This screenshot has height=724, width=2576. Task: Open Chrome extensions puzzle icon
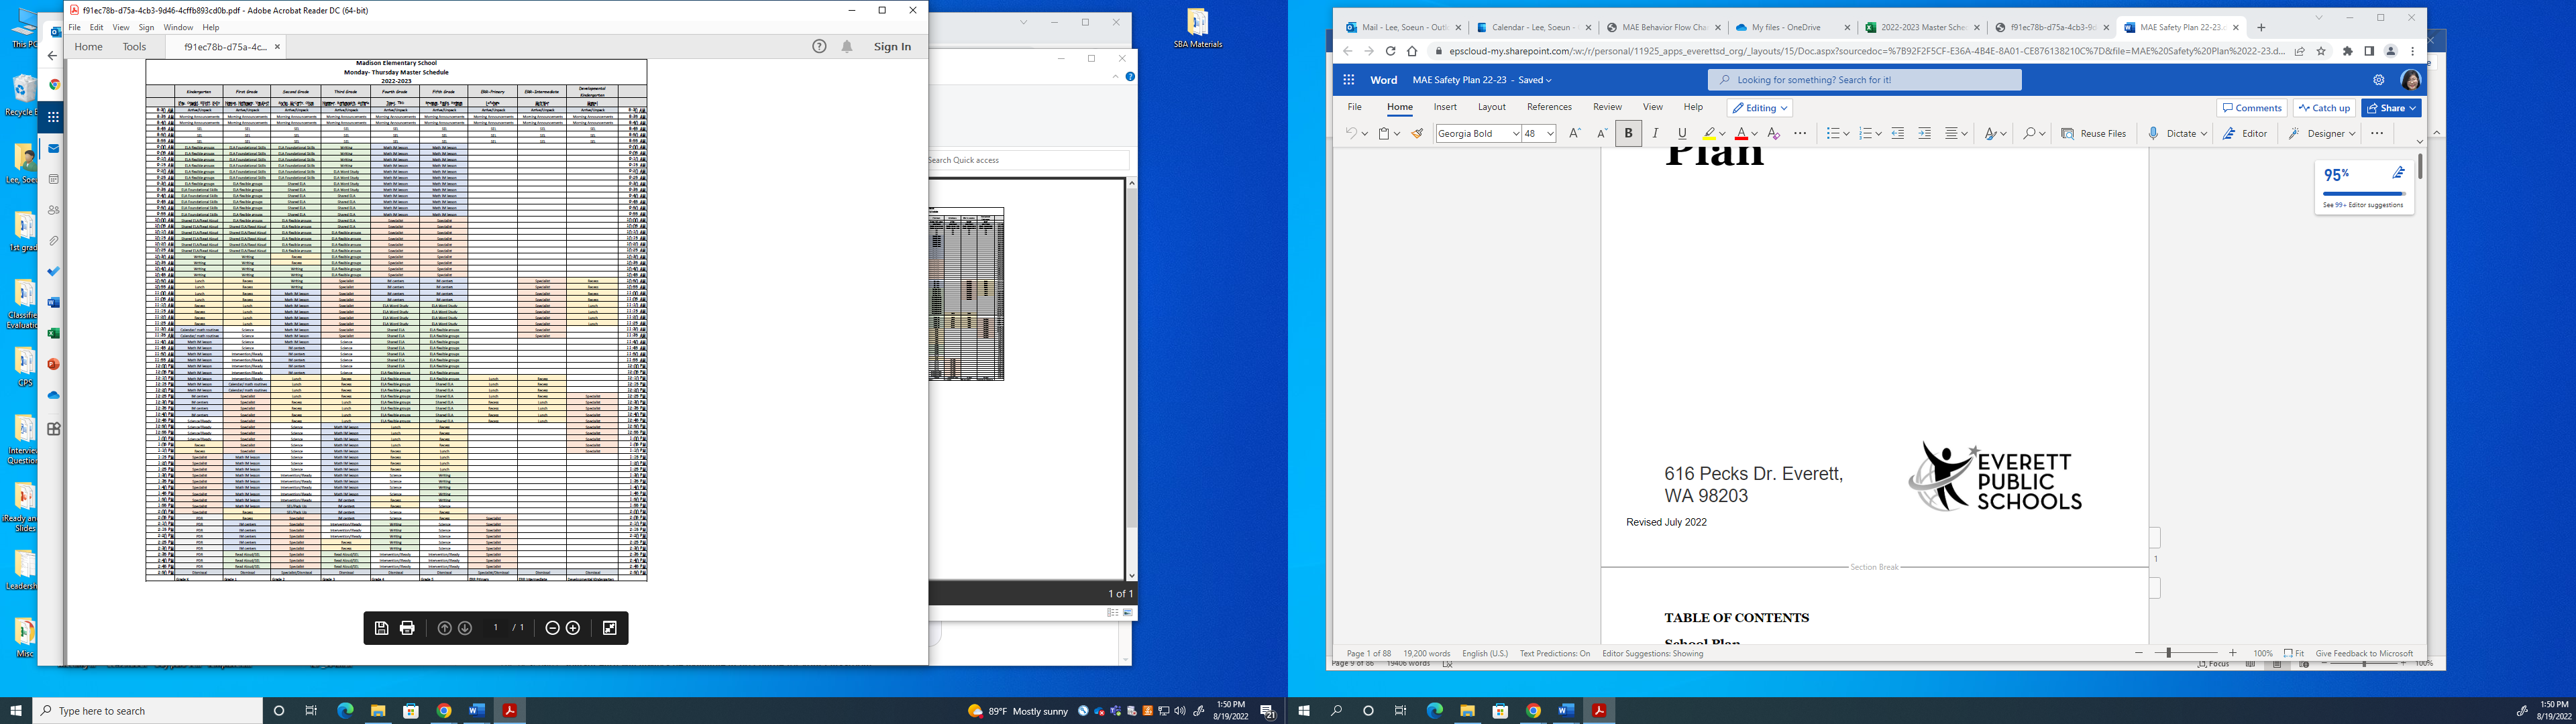point(2348,51)
